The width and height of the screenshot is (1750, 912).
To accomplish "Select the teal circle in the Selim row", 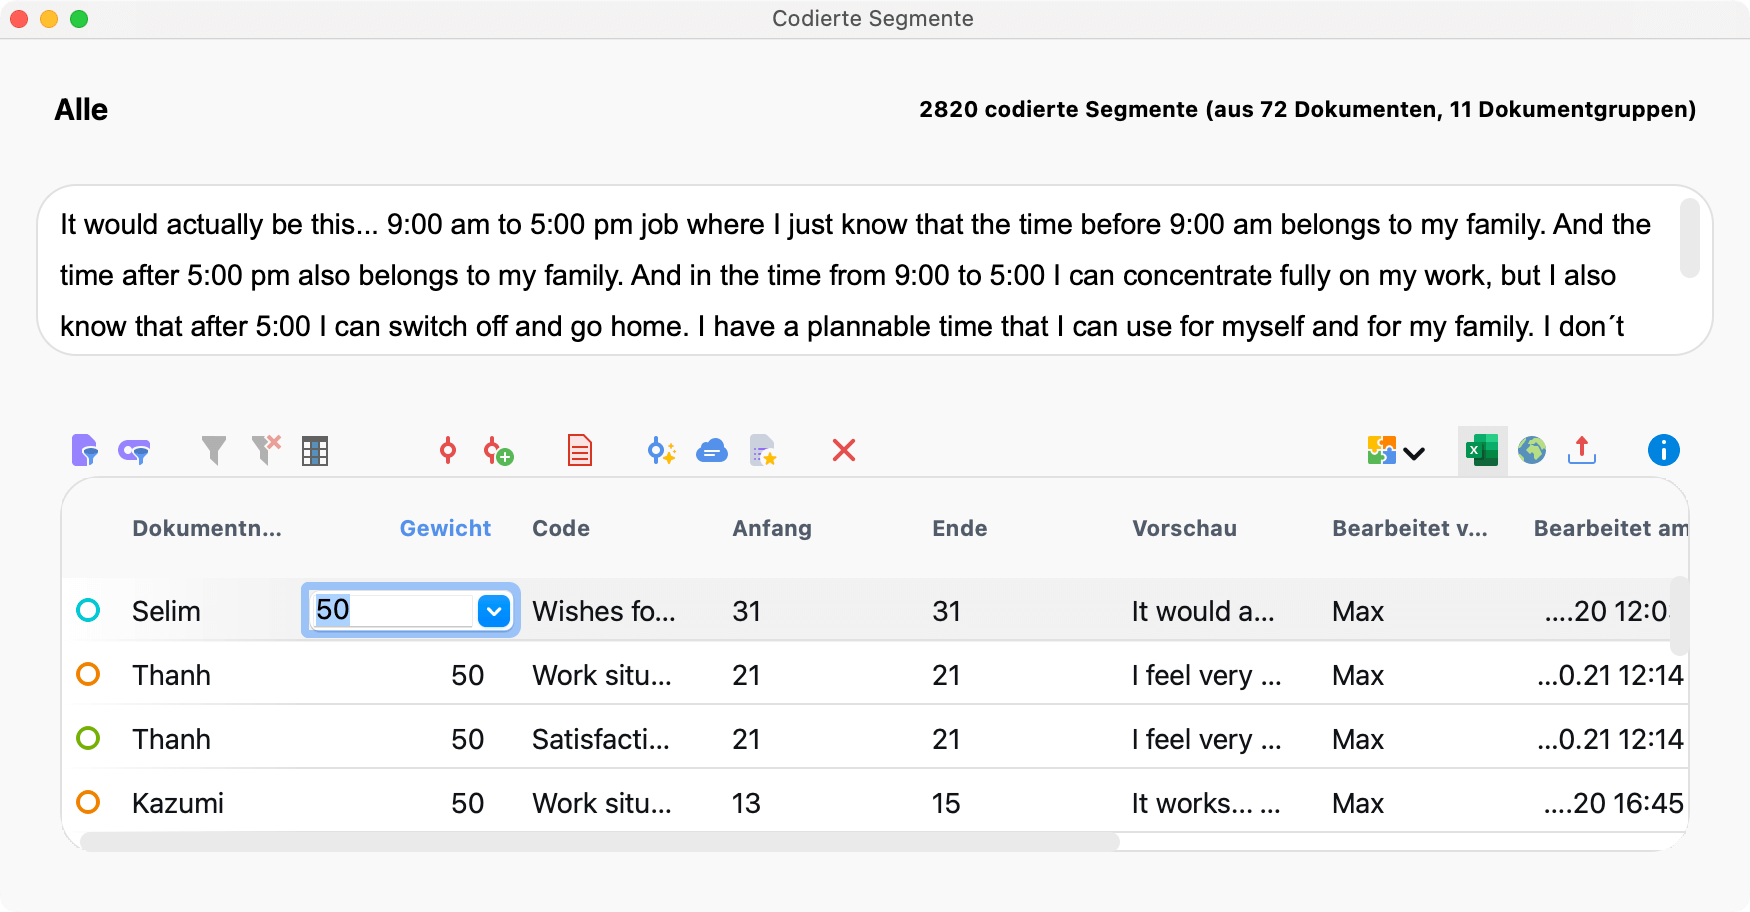I will coord(88,610).
